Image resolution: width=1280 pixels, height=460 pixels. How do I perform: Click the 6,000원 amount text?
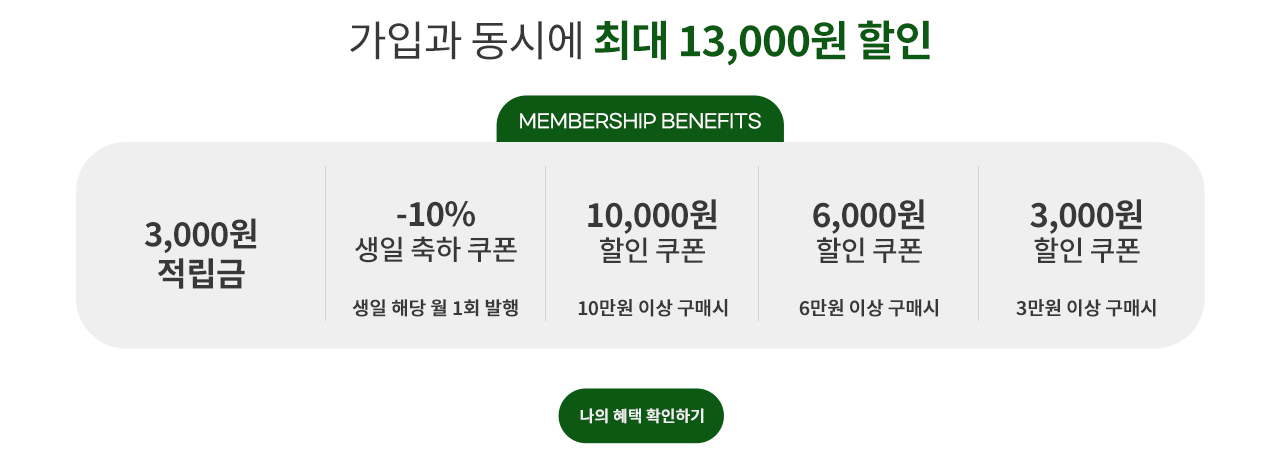click(x=869, y=214)
